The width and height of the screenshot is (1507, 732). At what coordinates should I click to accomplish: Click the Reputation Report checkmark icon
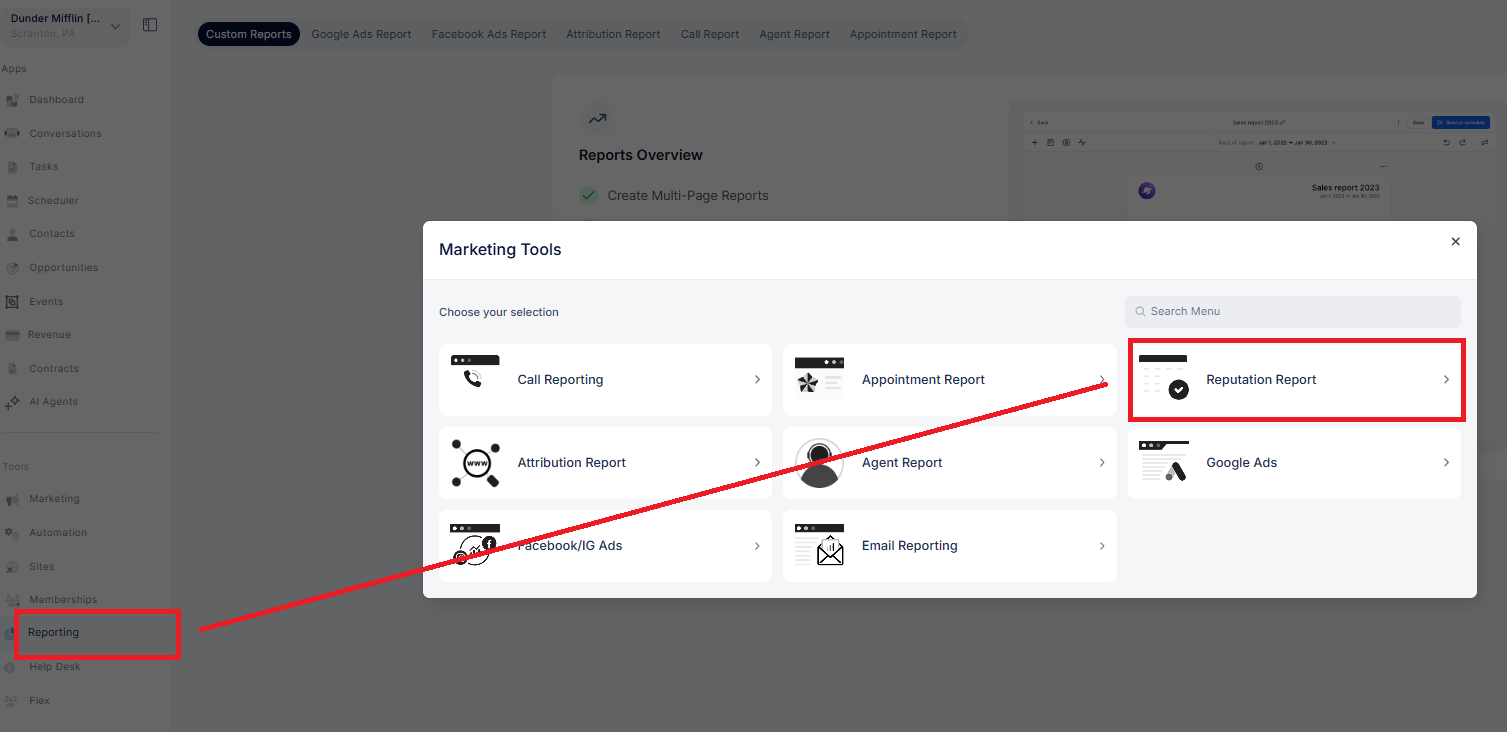point(1164,377)
